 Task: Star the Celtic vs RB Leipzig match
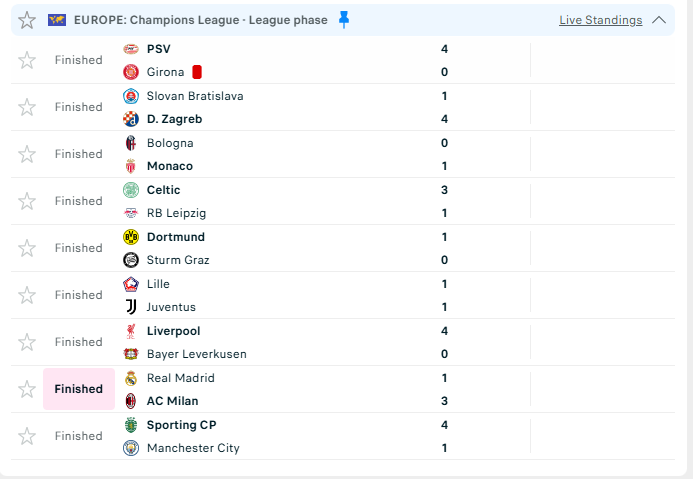(x=27, y=201)
